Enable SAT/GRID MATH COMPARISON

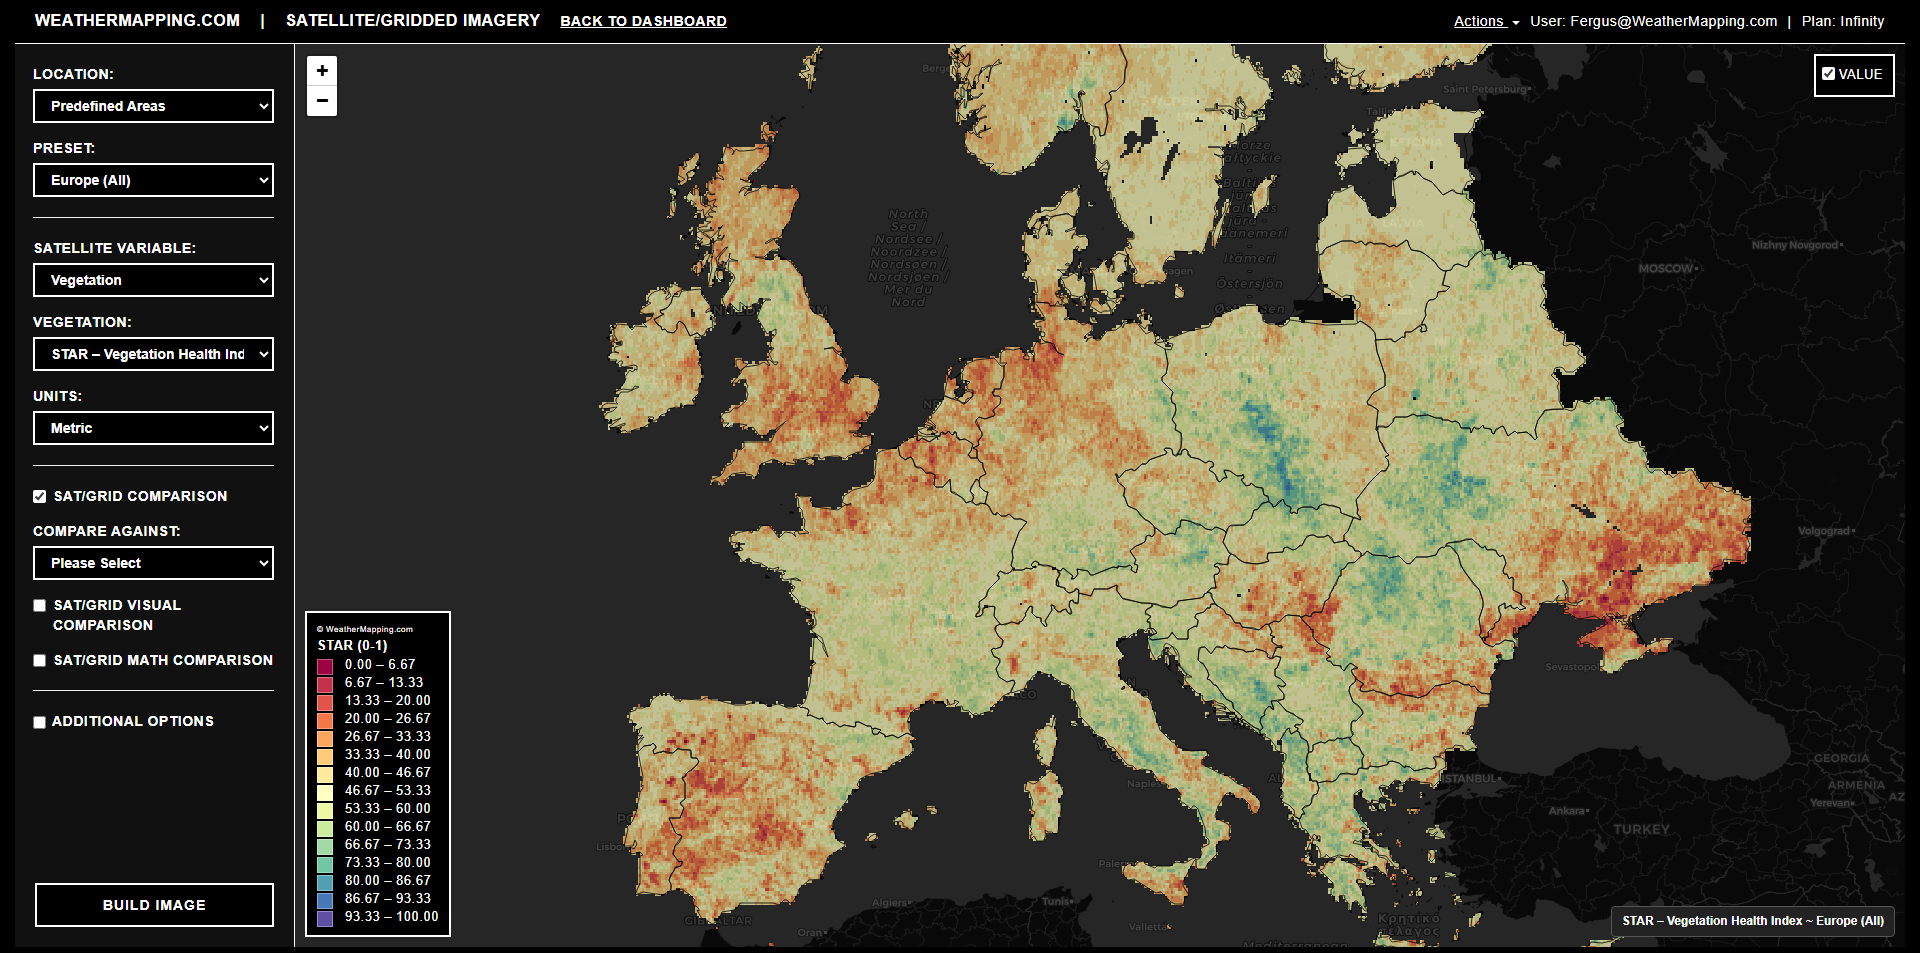click(x=40, y=660)
